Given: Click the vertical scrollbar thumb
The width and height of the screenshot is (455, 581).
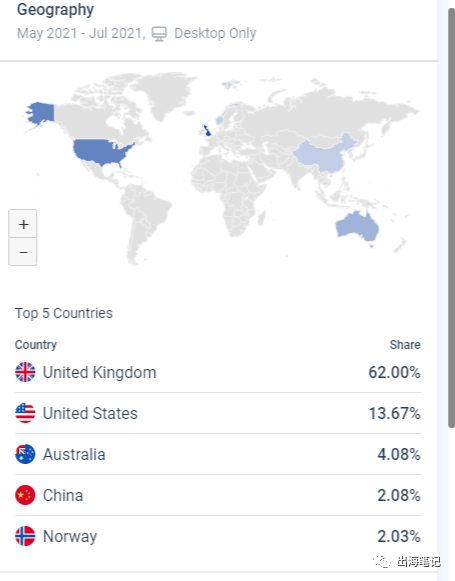Looking at the screenshot, I should click(452, 217).
